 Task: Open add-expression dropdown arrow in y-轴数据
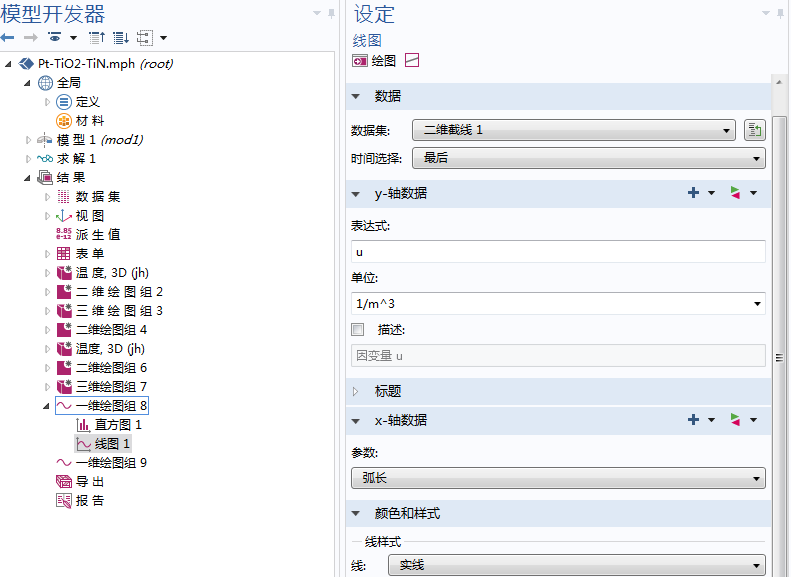coord(711,193)
